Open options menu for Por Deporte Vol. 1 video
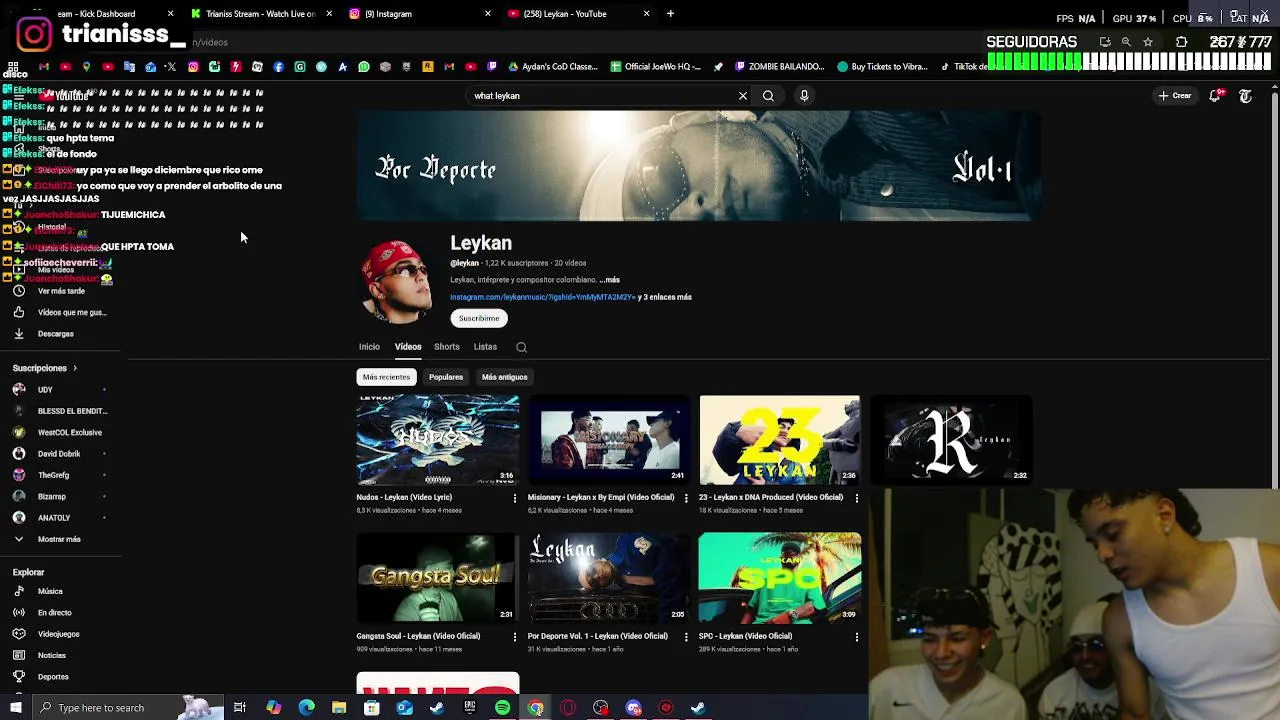This screenshot has height=720, width=1280. point(686,636)
